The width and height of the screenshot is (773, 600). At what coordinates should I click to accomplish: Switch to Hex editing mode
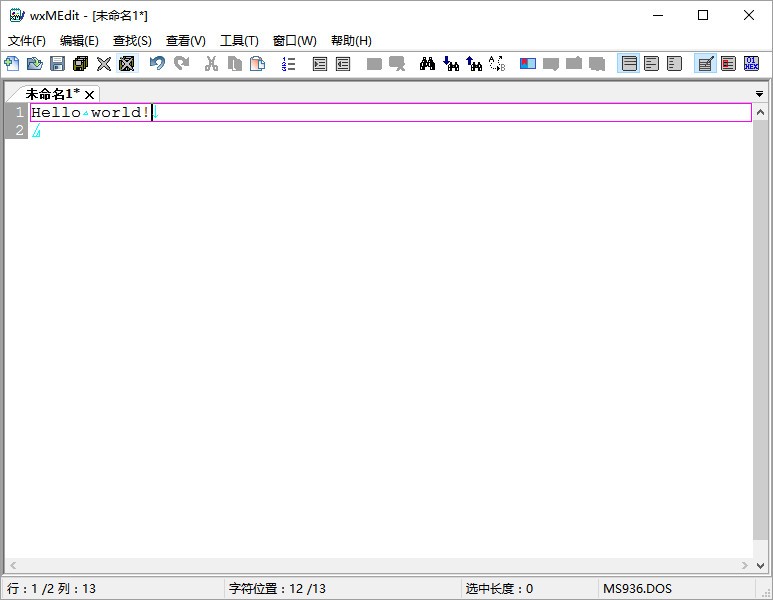click(x=751, y=64)
